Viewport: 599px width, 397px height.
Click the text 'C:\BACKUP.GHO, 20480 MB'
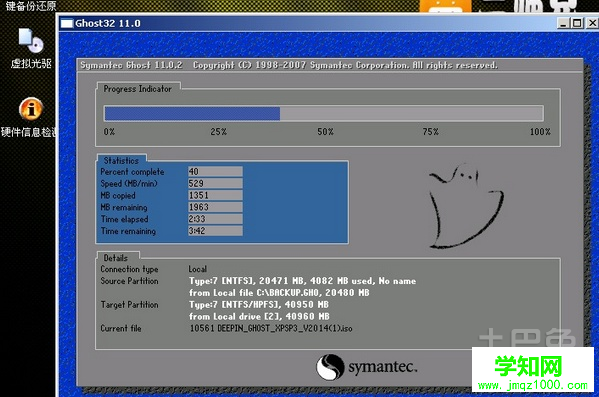[x=313, y=293]
